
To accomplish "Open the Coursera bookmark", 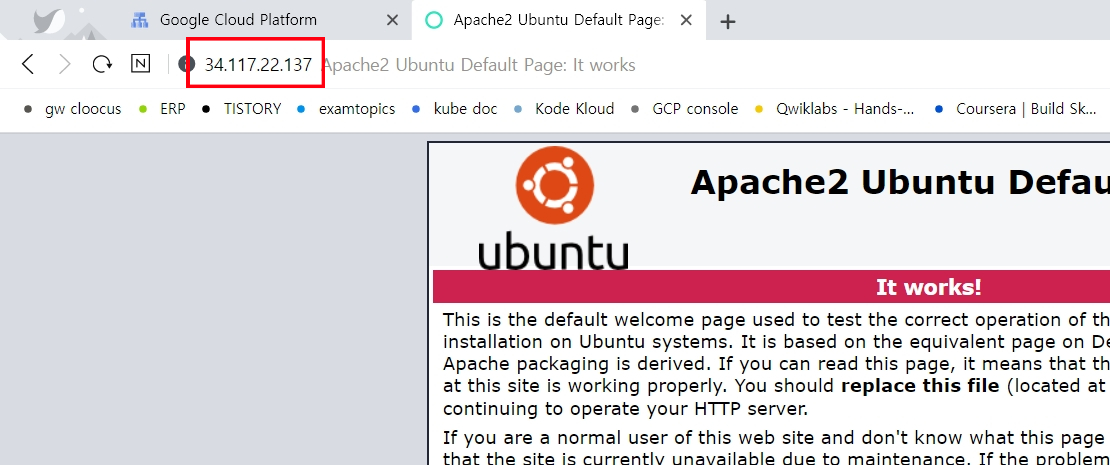I will (1016, 109).
